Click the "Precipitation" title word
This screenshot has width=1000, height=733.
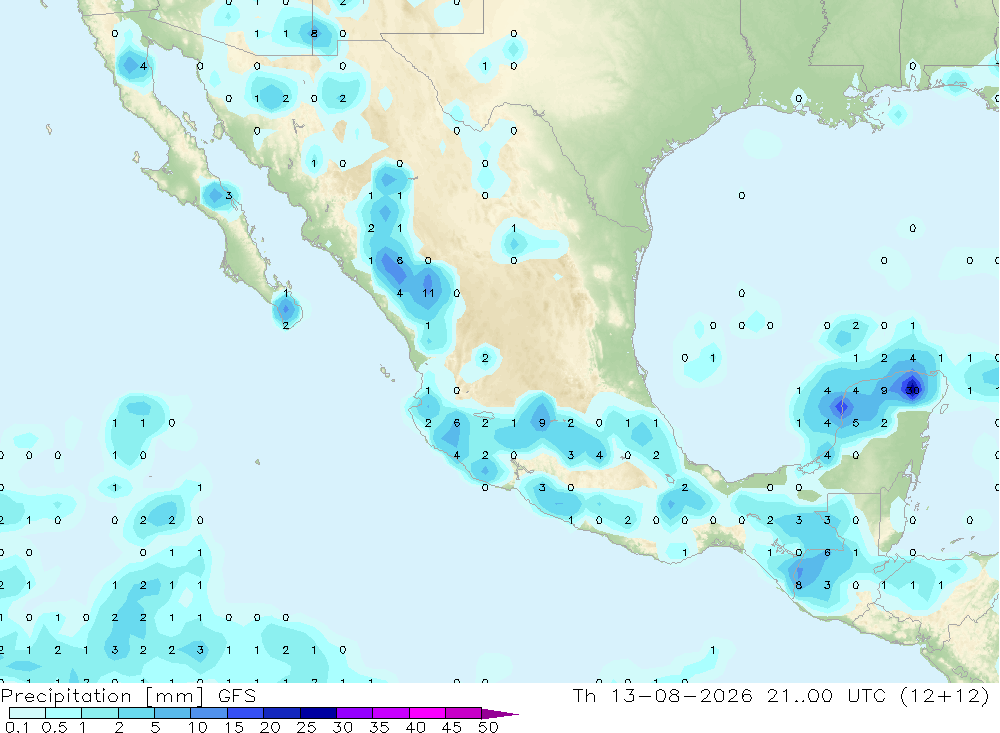[x=66, y=696]
